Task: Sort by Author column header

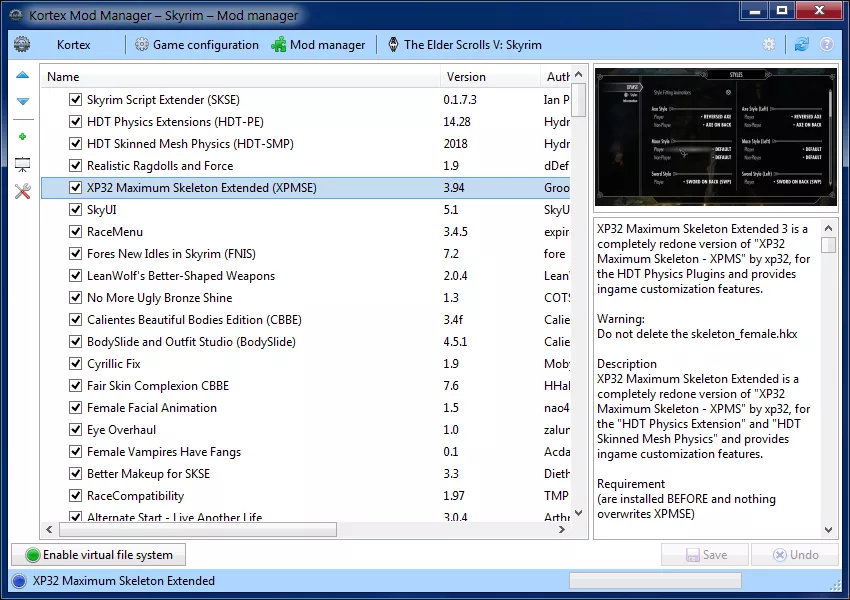Action: tap(556, 76)
